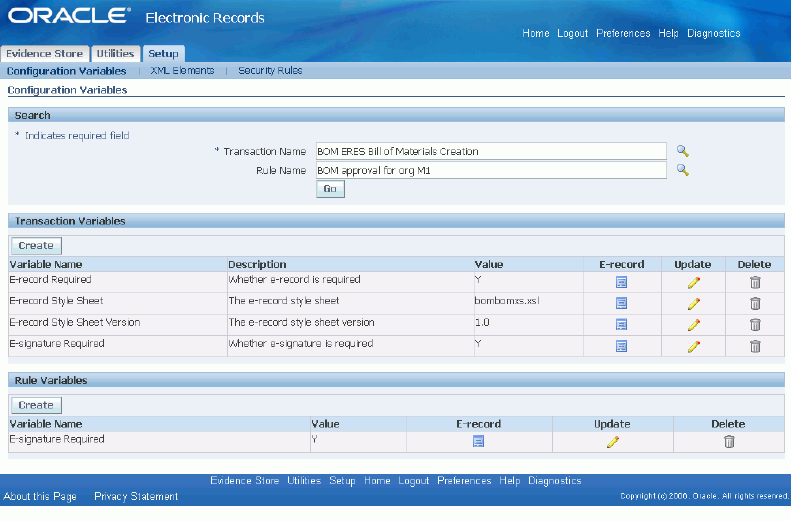Click 'Whether e-signature is required' description

301,343
